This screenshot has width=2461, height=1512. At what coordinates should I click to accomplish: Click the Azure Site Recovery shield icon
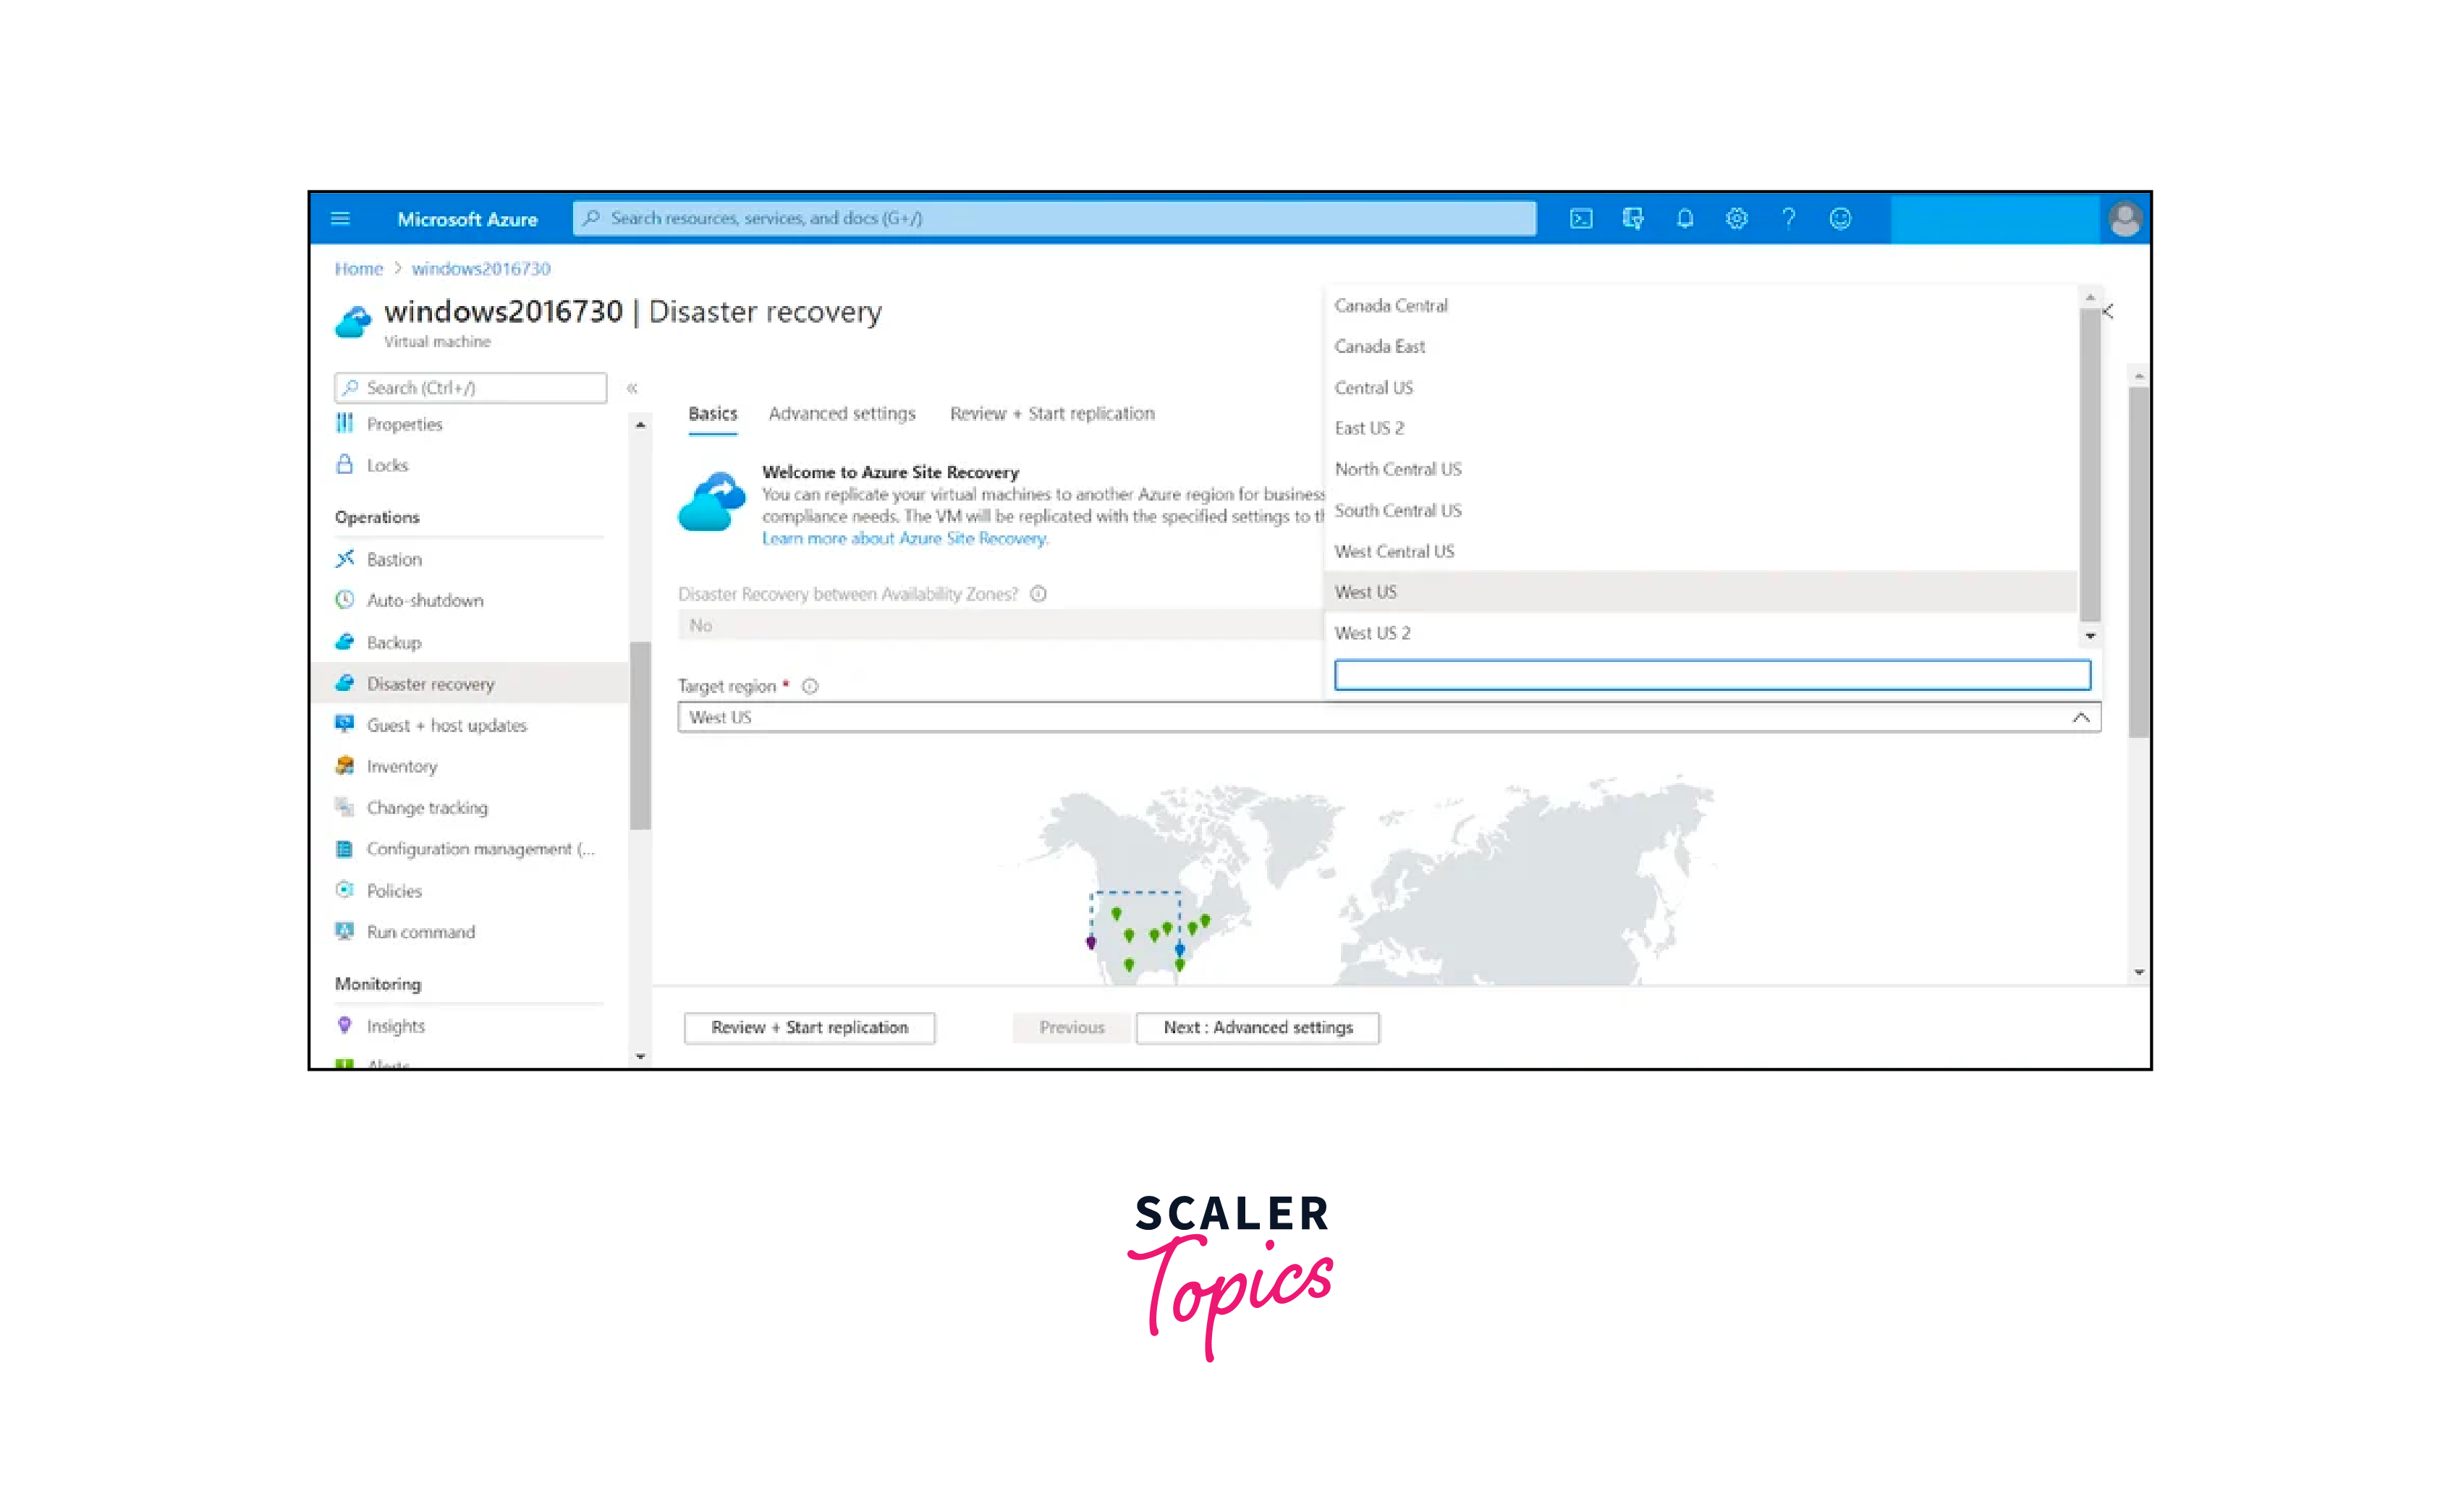pyautogui.click(x=712, y=503)
